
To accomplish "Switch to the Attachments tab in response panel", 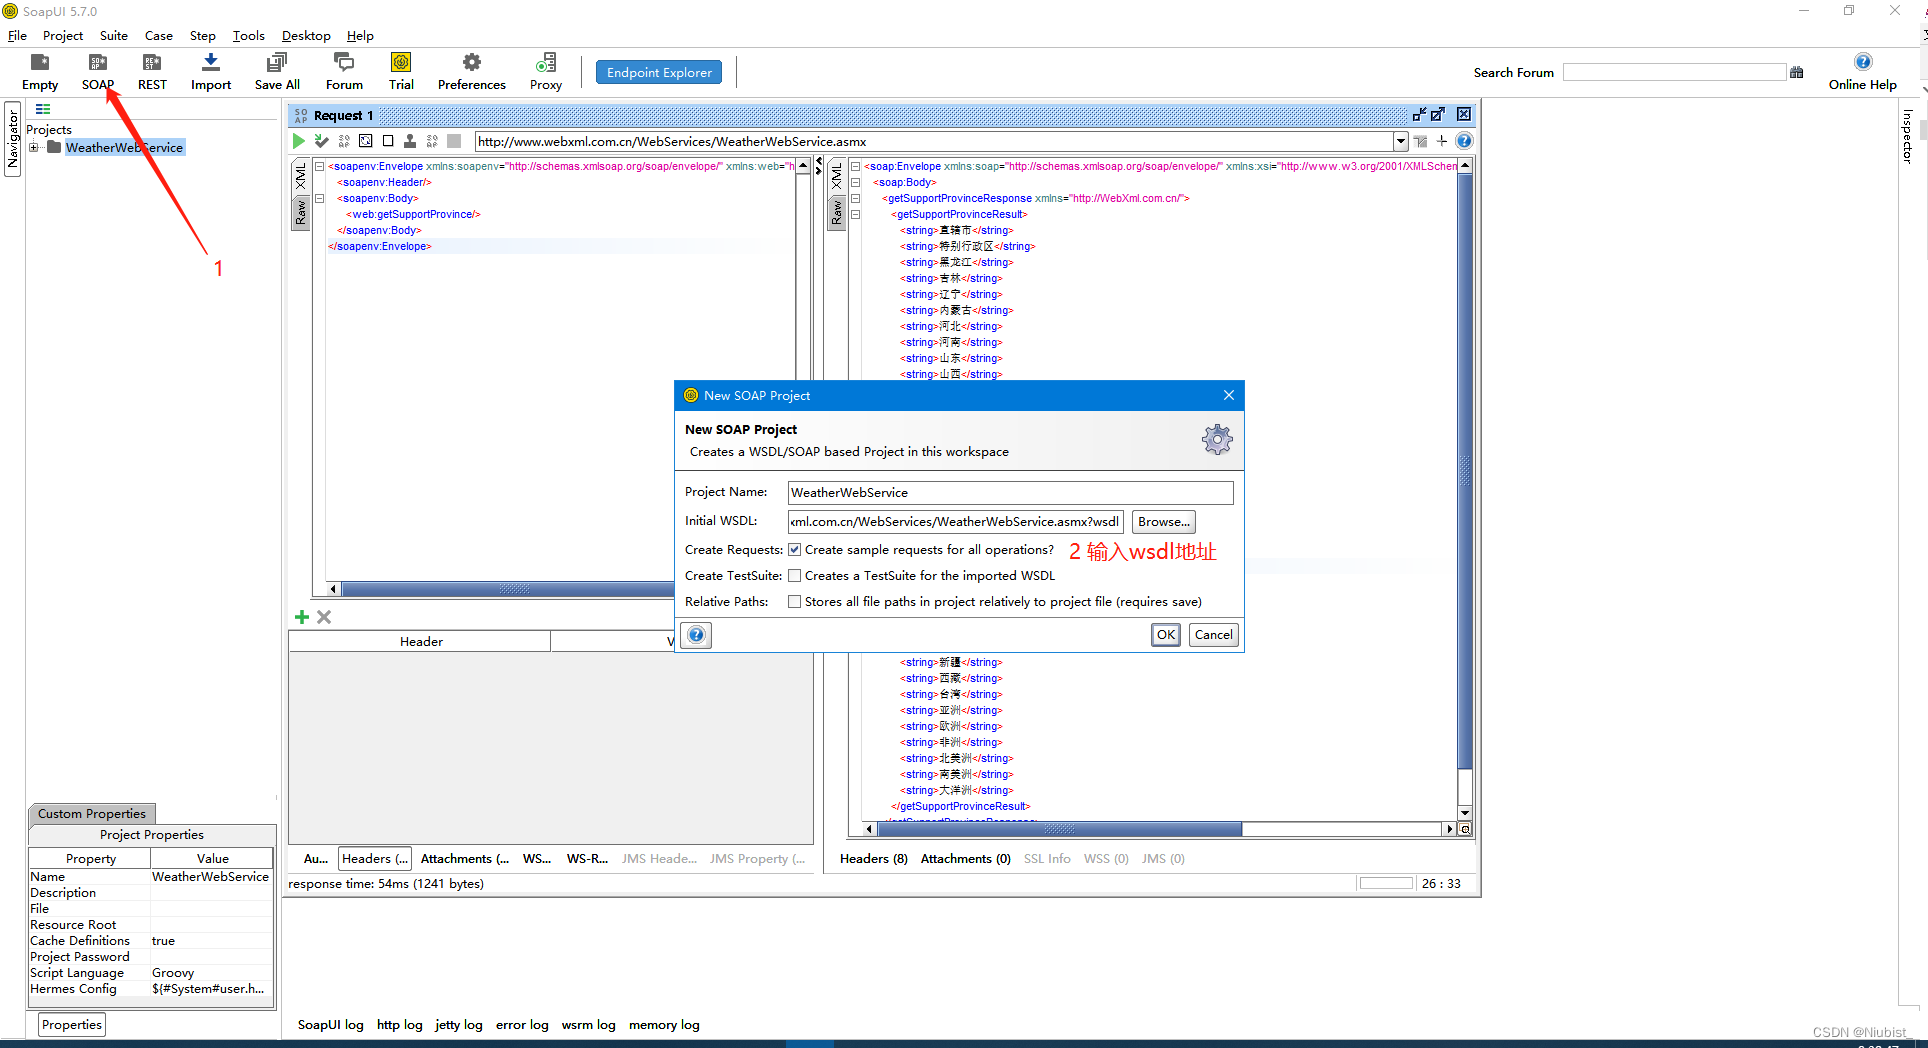I will point(964,858).
